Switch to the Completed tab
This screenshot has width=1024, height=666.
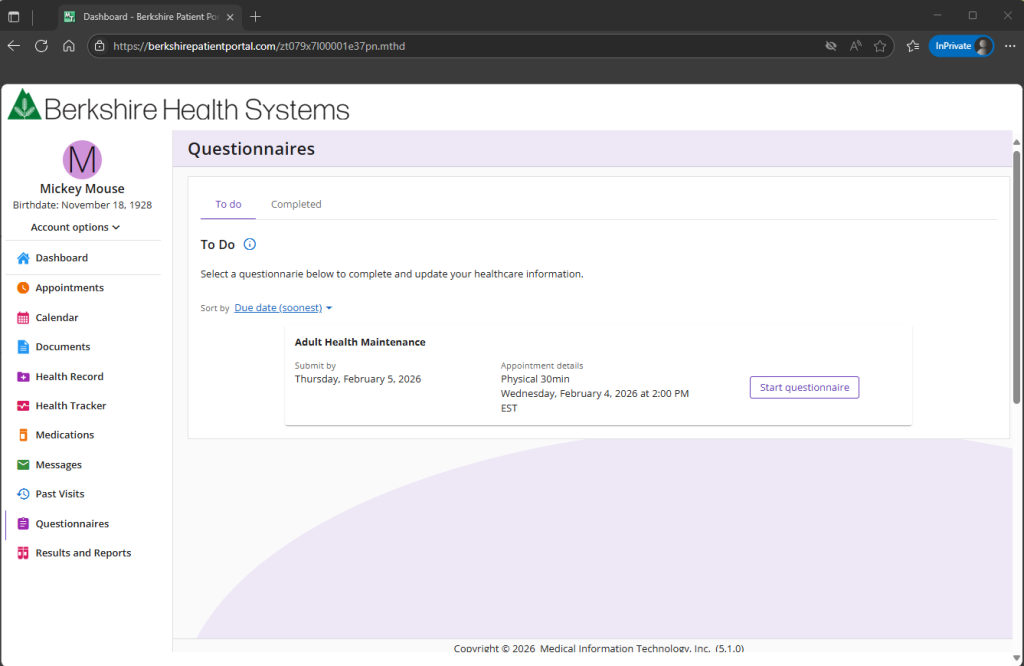click(296, 204)
